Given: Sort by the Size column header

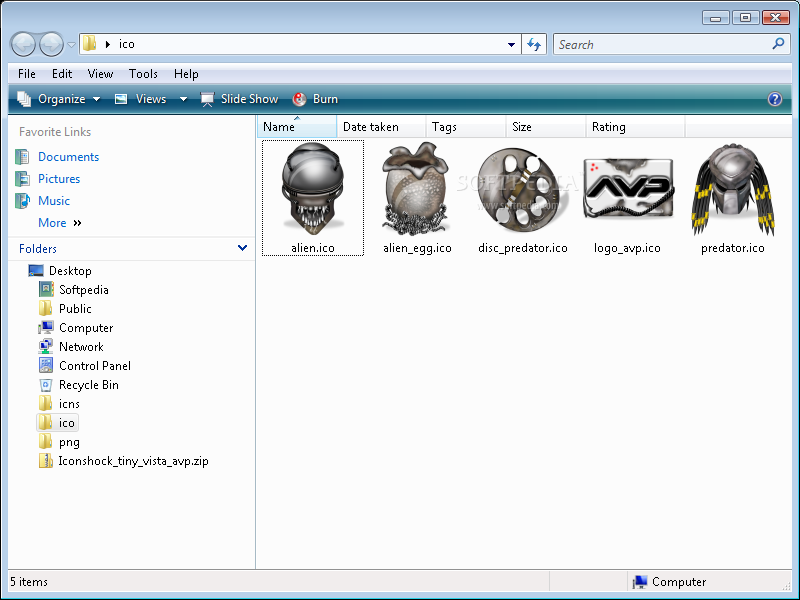Looking at the screenshot, I should click(545, 127).
